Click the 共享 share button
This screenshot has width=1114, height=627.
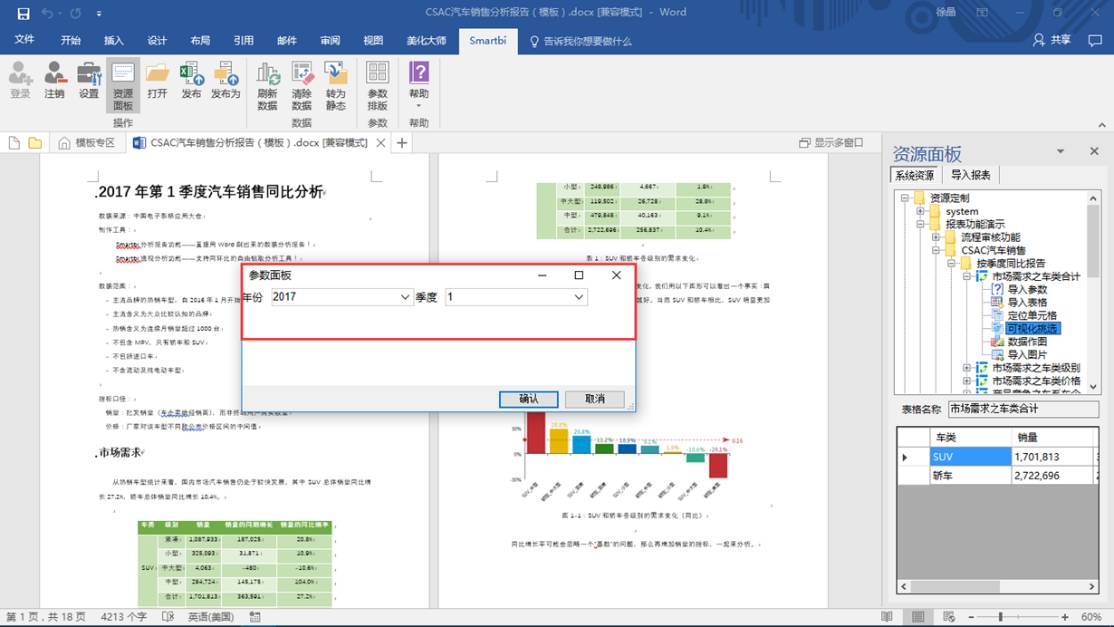[1051, 40]
